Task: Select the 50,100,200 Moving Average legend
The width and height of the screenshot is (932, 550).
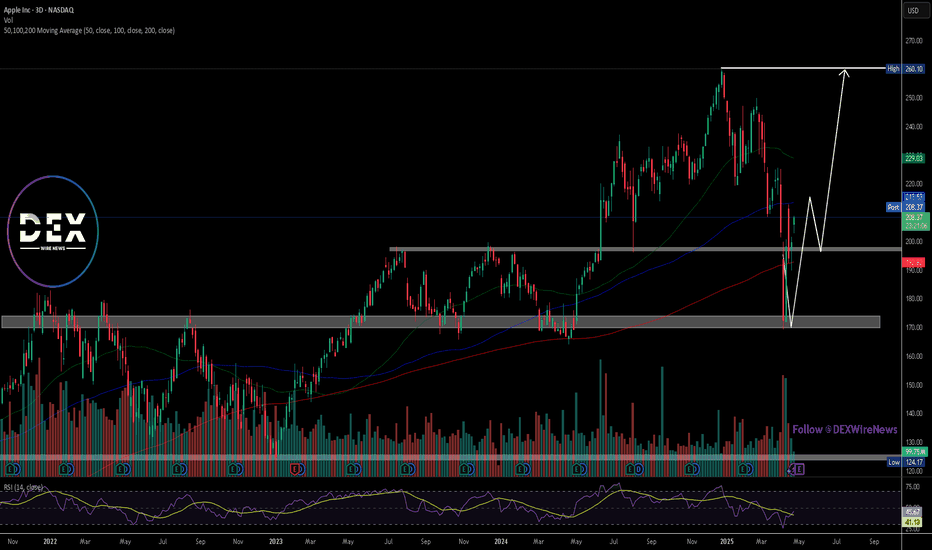Action: coord(89,30)
